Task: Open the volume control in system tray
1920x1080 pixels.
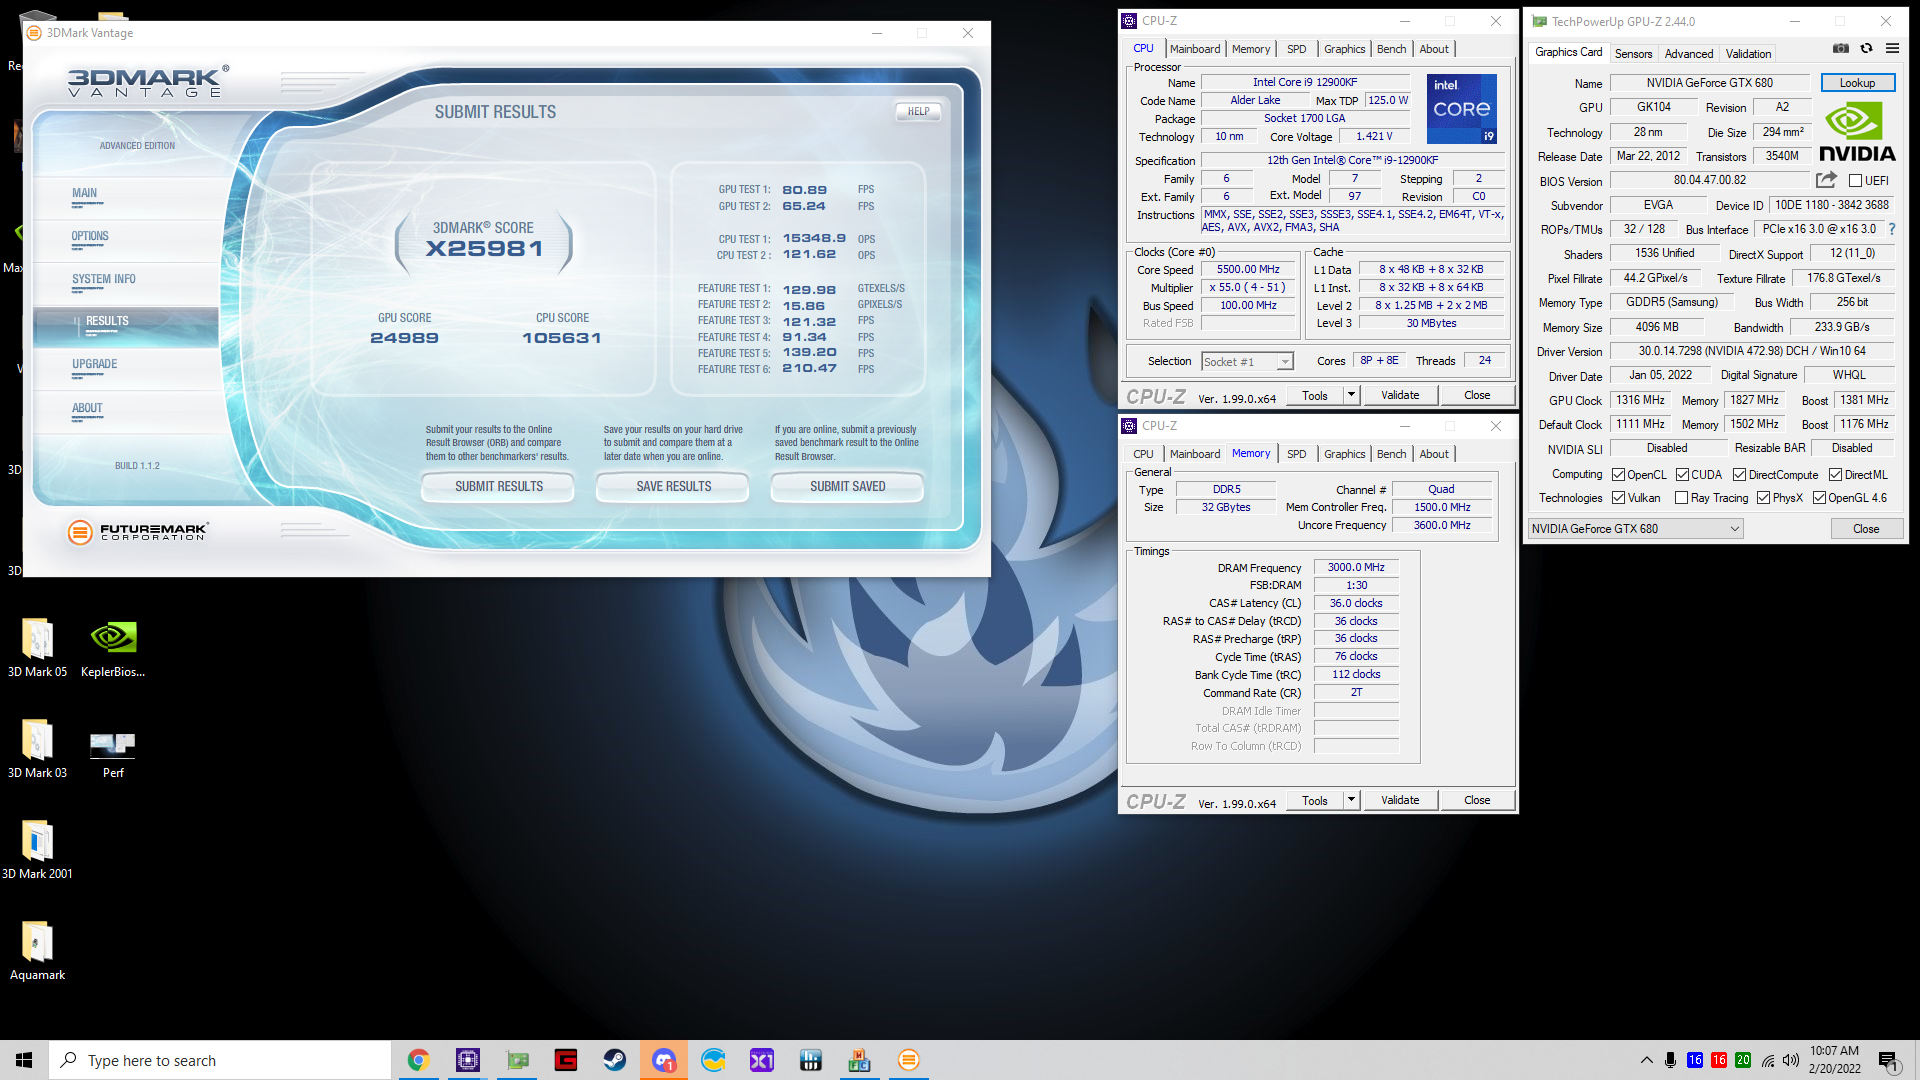Action: pos(1791,1060)
